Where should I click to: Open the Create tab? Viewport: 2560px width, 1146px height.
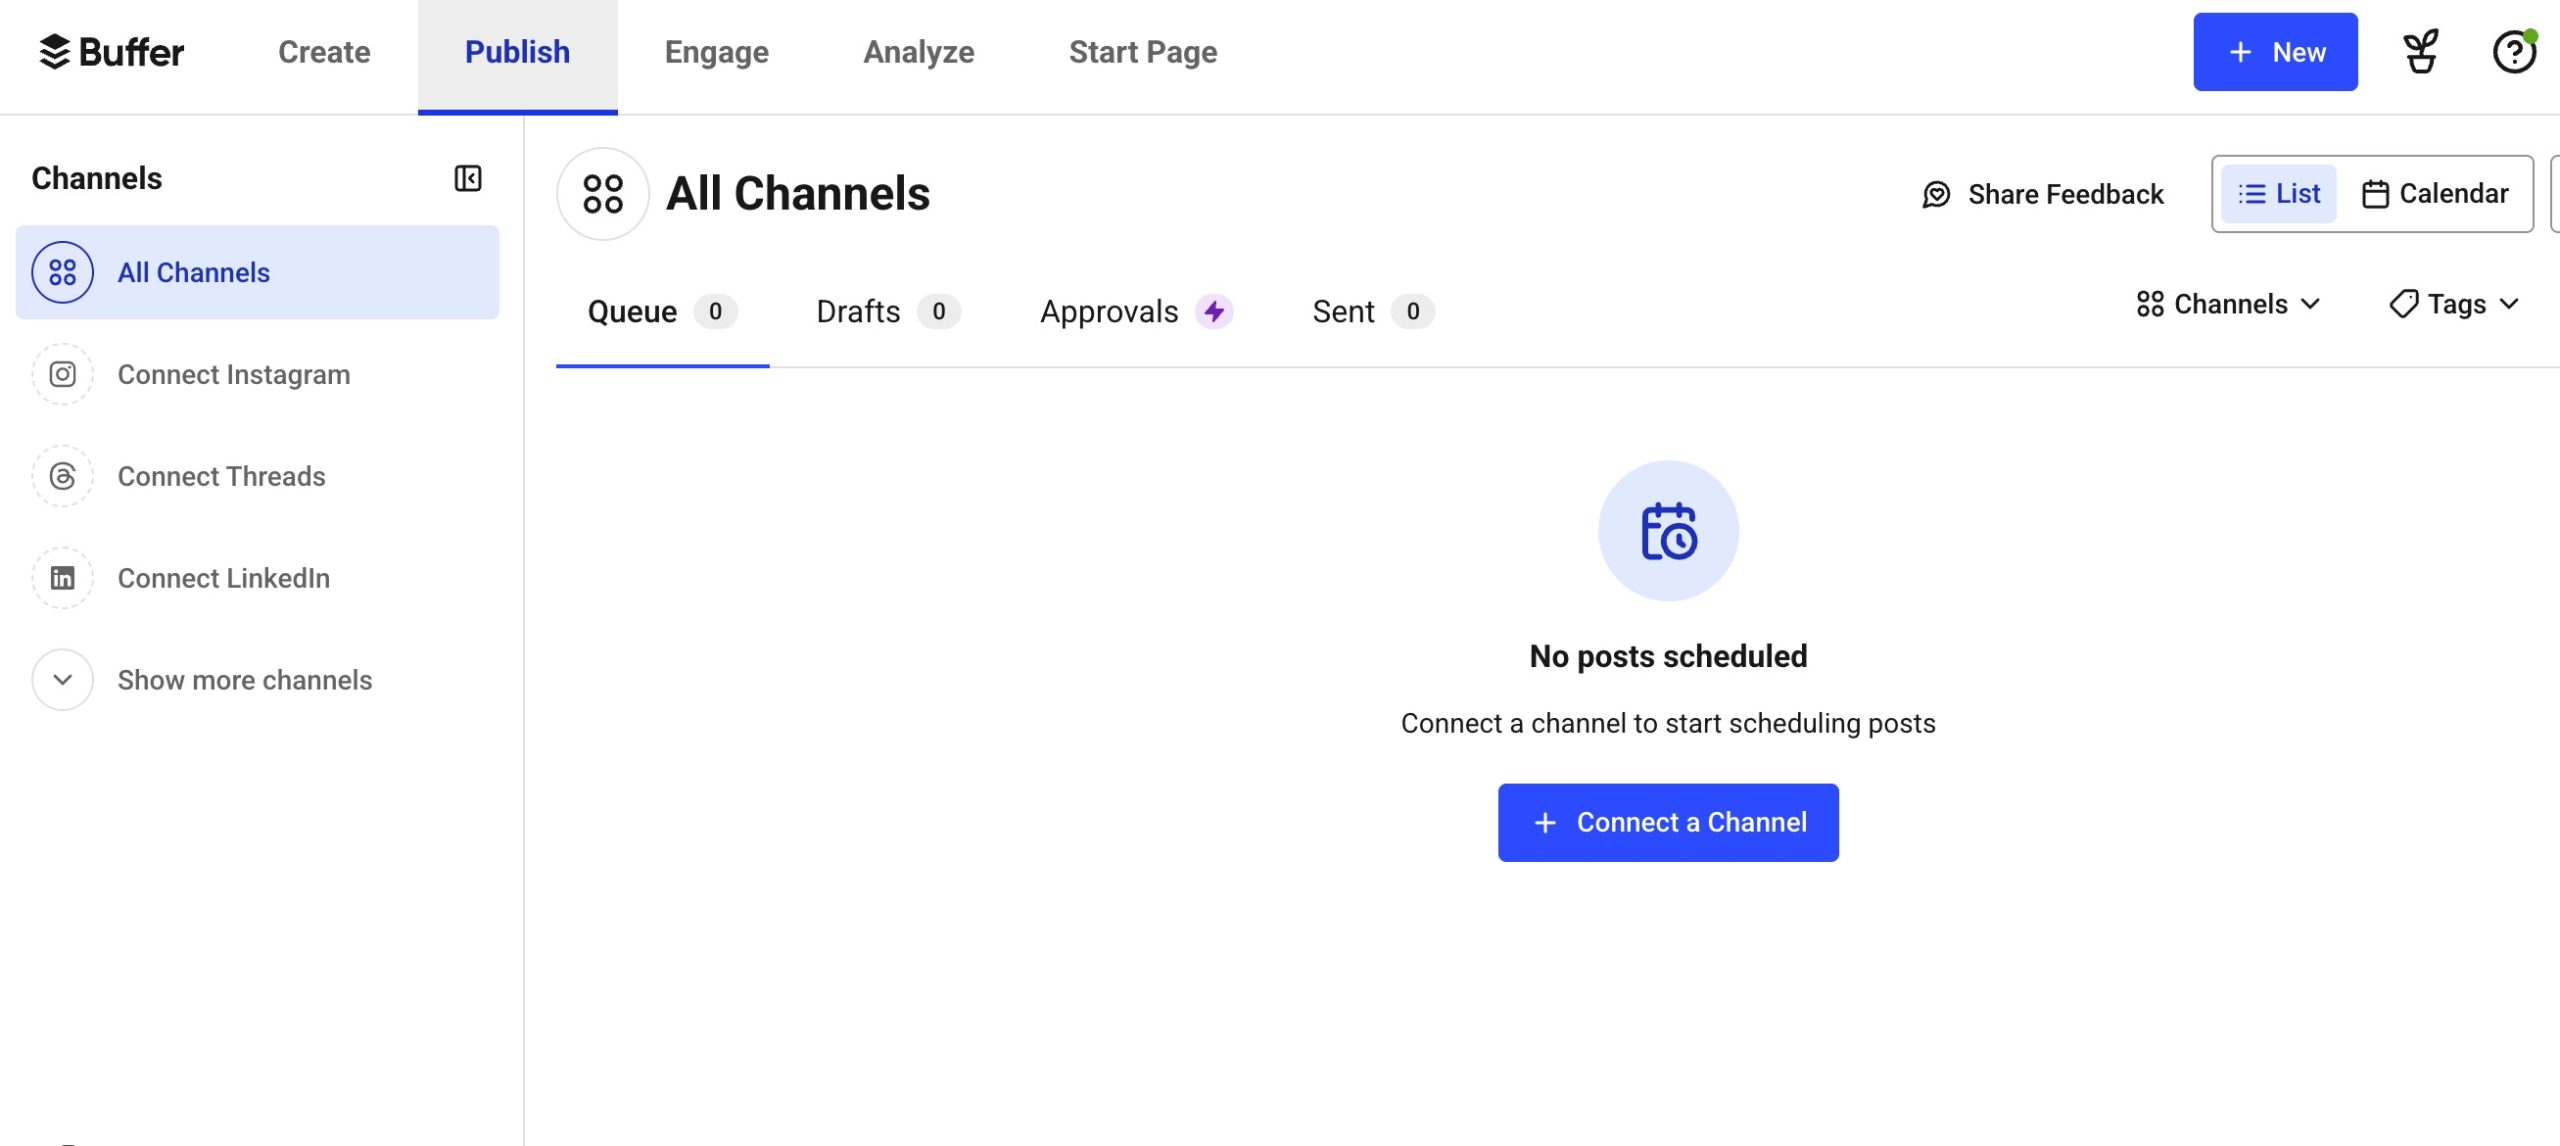click(324, 52)
